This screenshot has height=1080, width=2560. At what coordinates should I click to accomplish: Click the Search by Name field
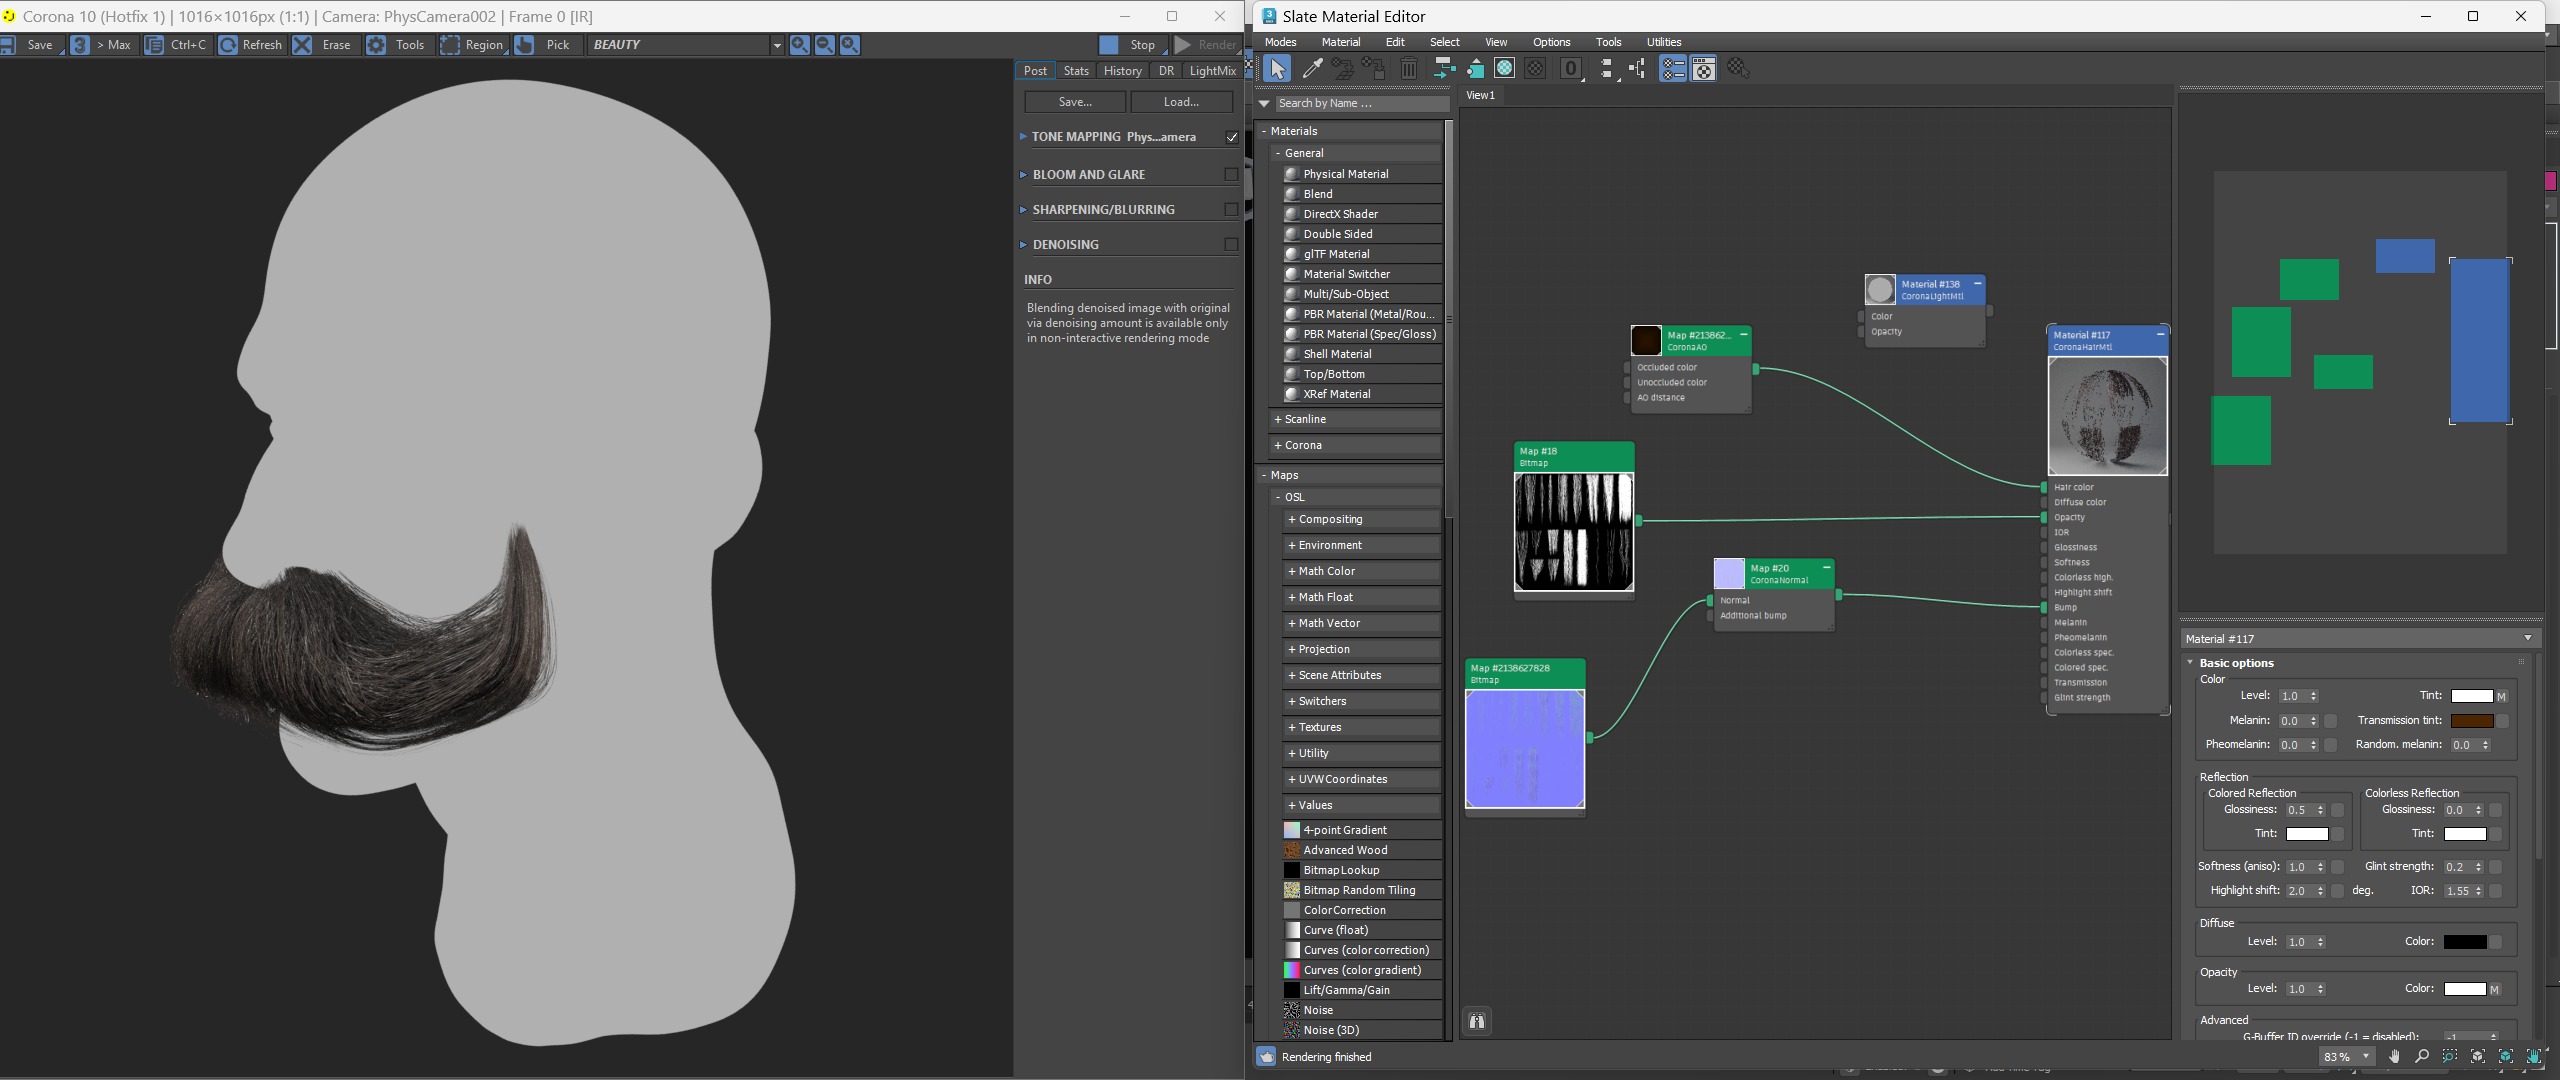click(x=1362, y=103)
